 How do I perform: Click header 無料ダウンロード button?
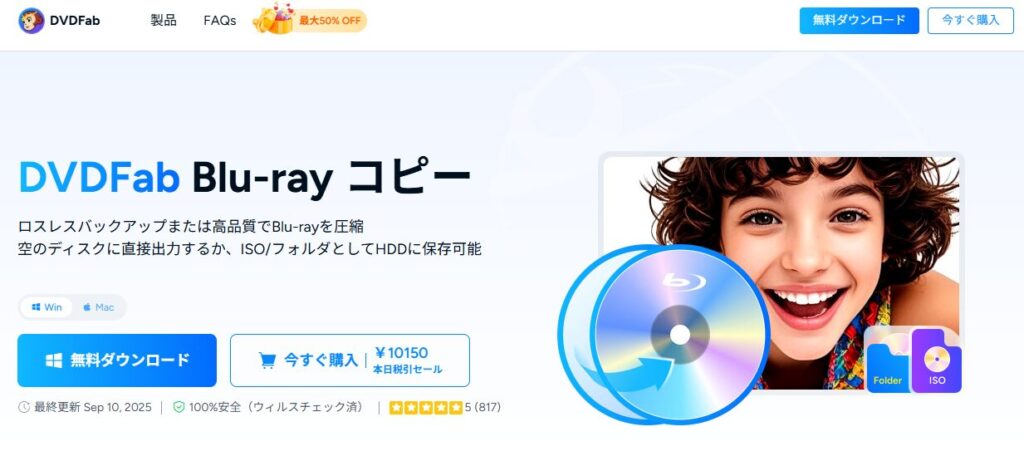tap(859, 20)
